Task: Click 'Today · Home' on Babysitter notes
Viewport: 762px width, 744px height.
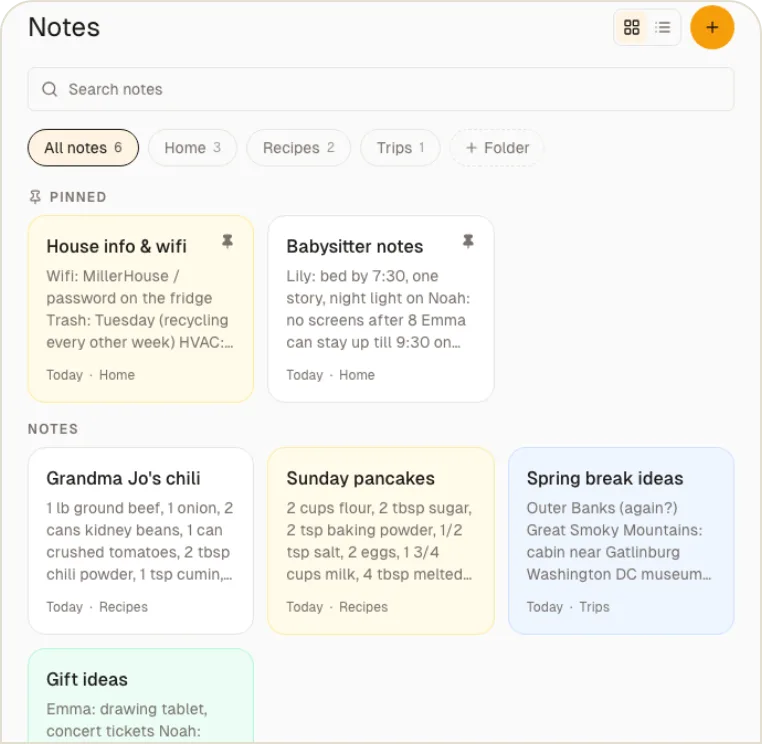Action: click(330, 375)
